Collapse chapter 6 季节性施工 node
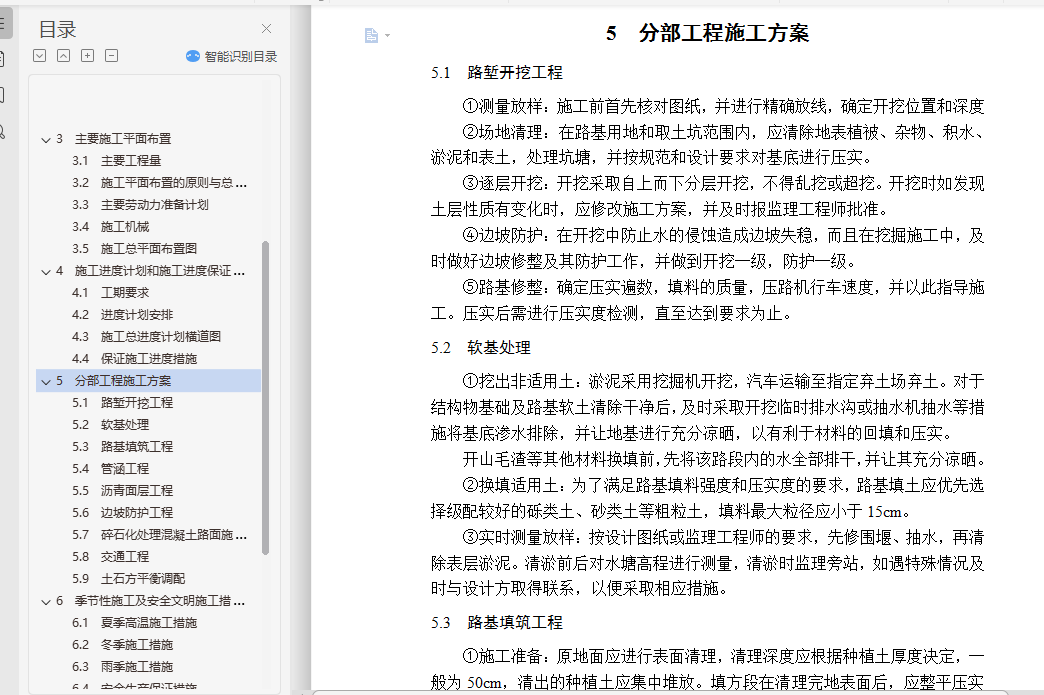 coord(46,602)
